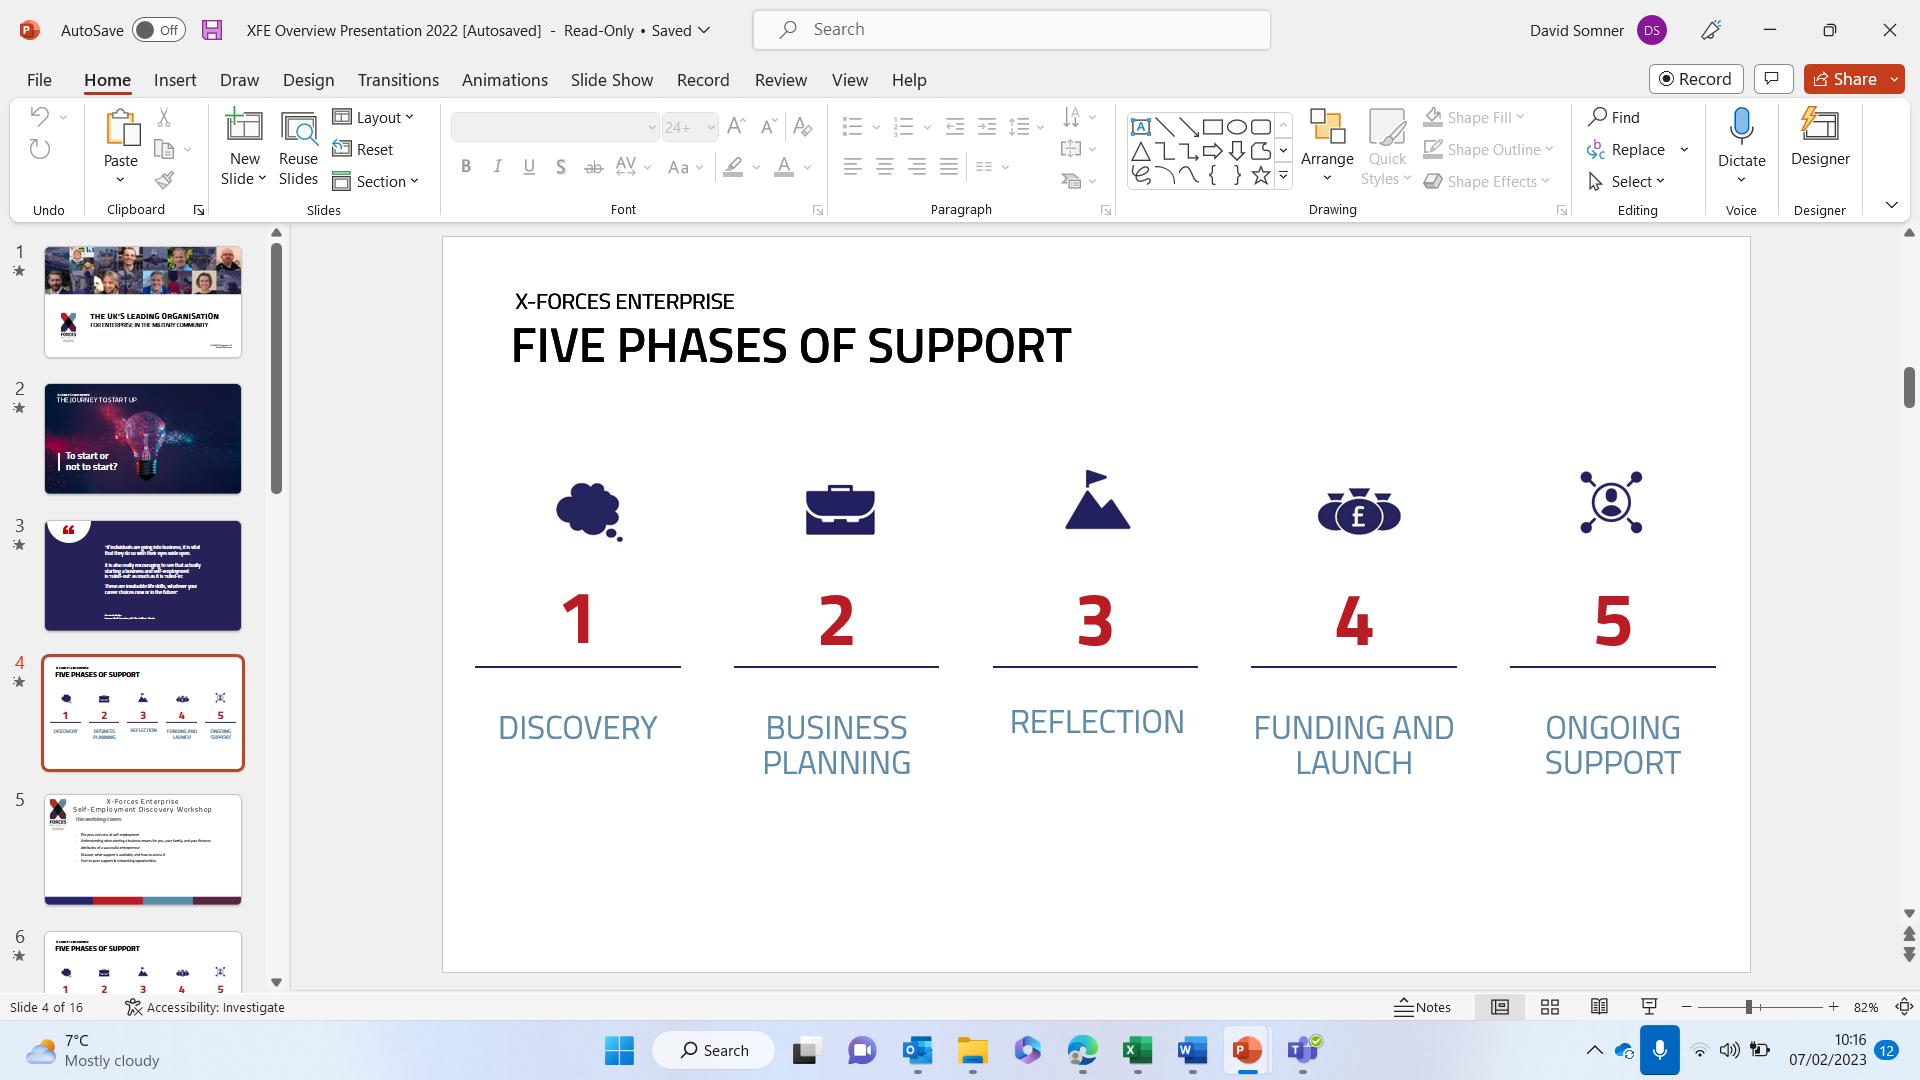Open Reading View from status bar
The height and width of the screenshot is (1080, 1920).
(x=1599, y=1007)
